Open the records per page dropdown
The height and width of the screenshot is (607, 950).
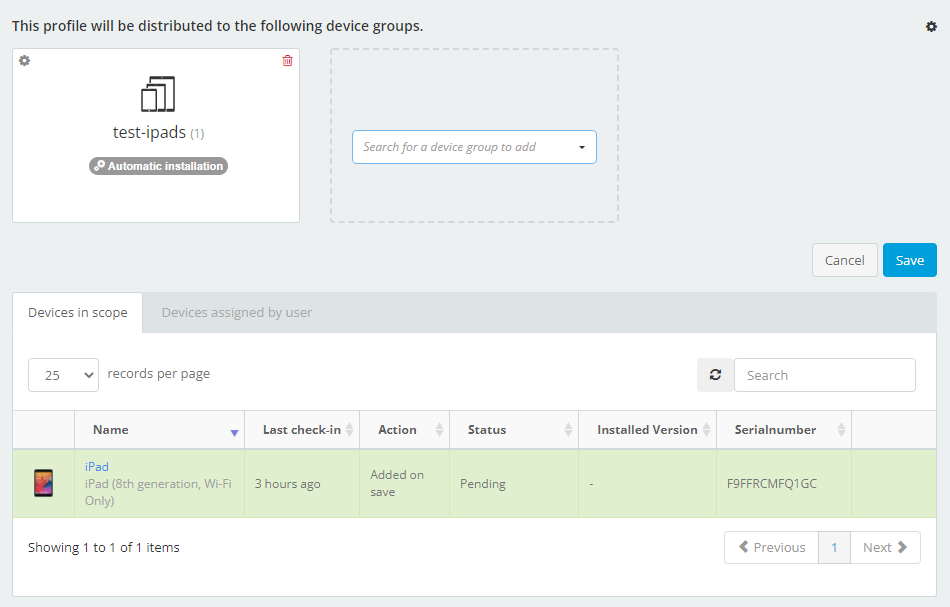pos(63,375)
